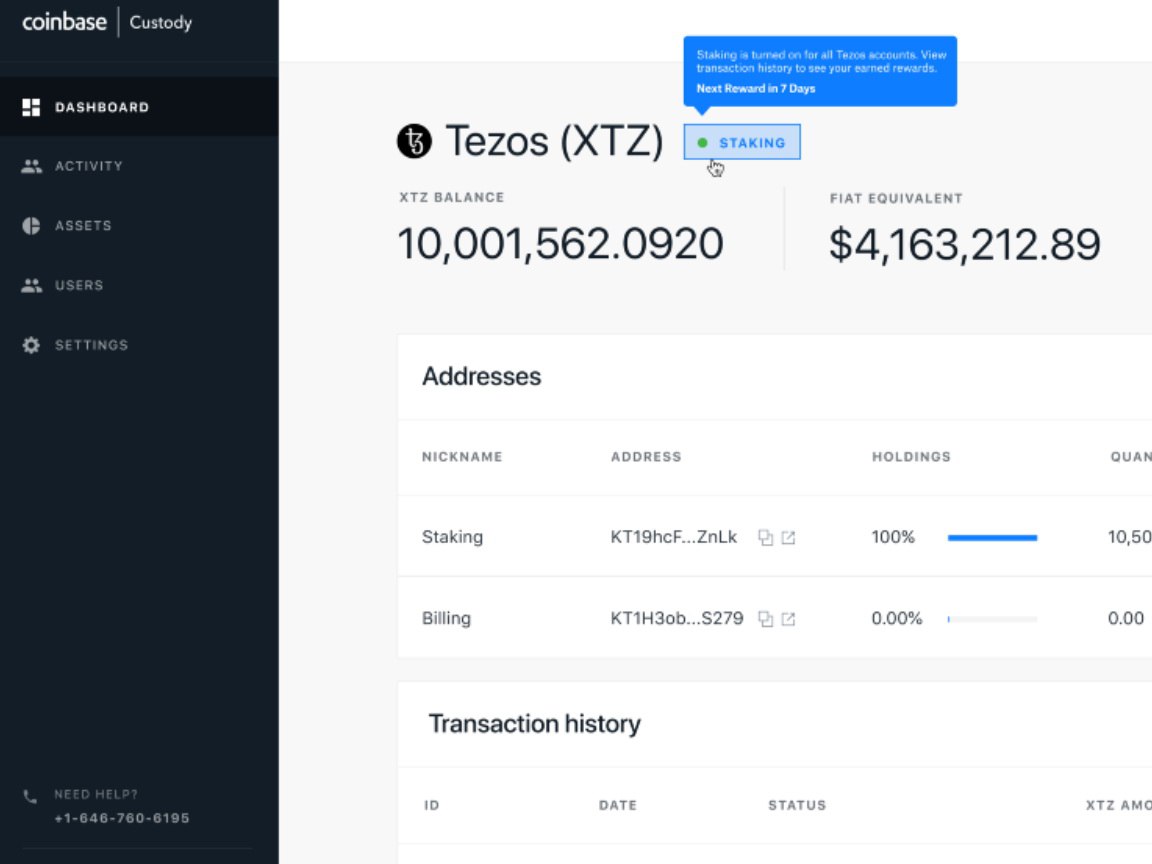Click the address text KT19hcF...ZnLk

[674, 537]
